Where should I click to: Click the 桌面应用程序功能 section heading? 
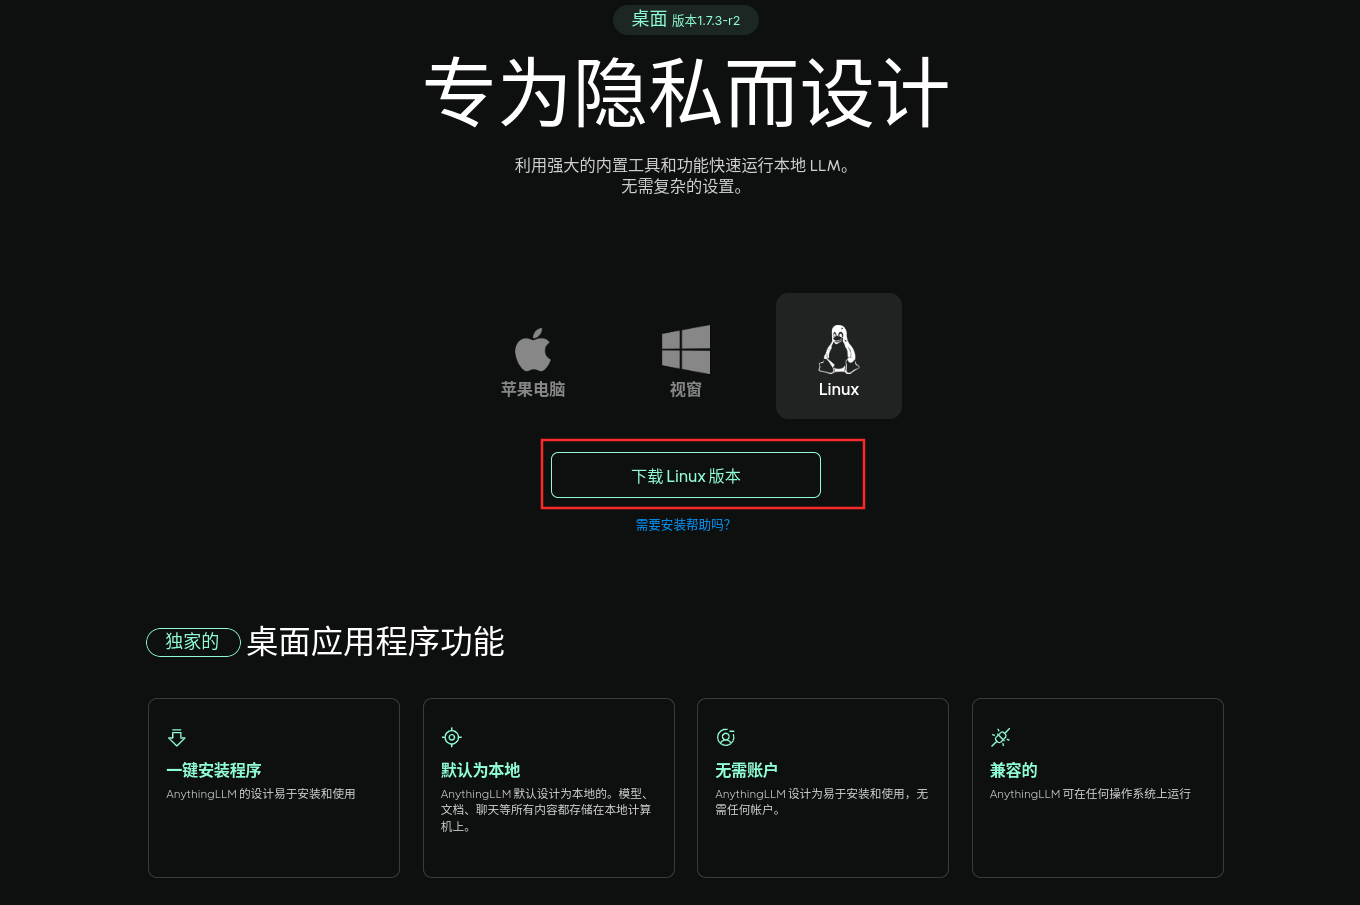pos(375,642)
